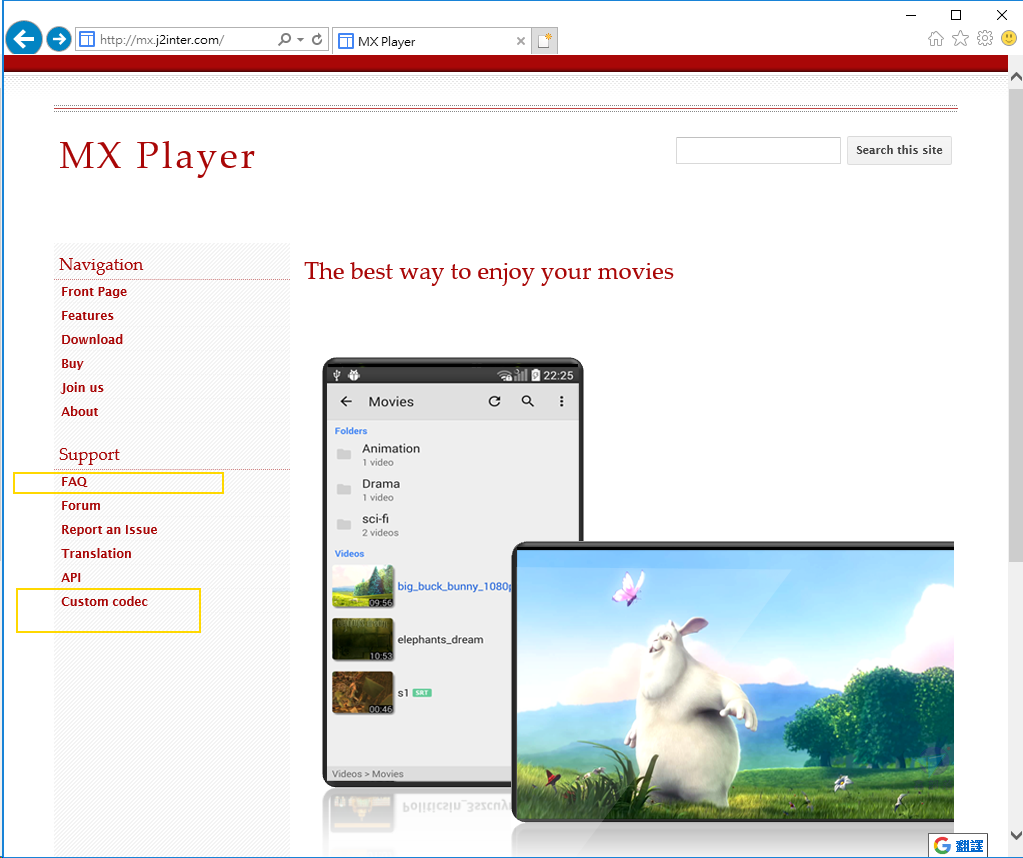
Task: Click the s1 video thumbnail
Action: coord(363,693)
